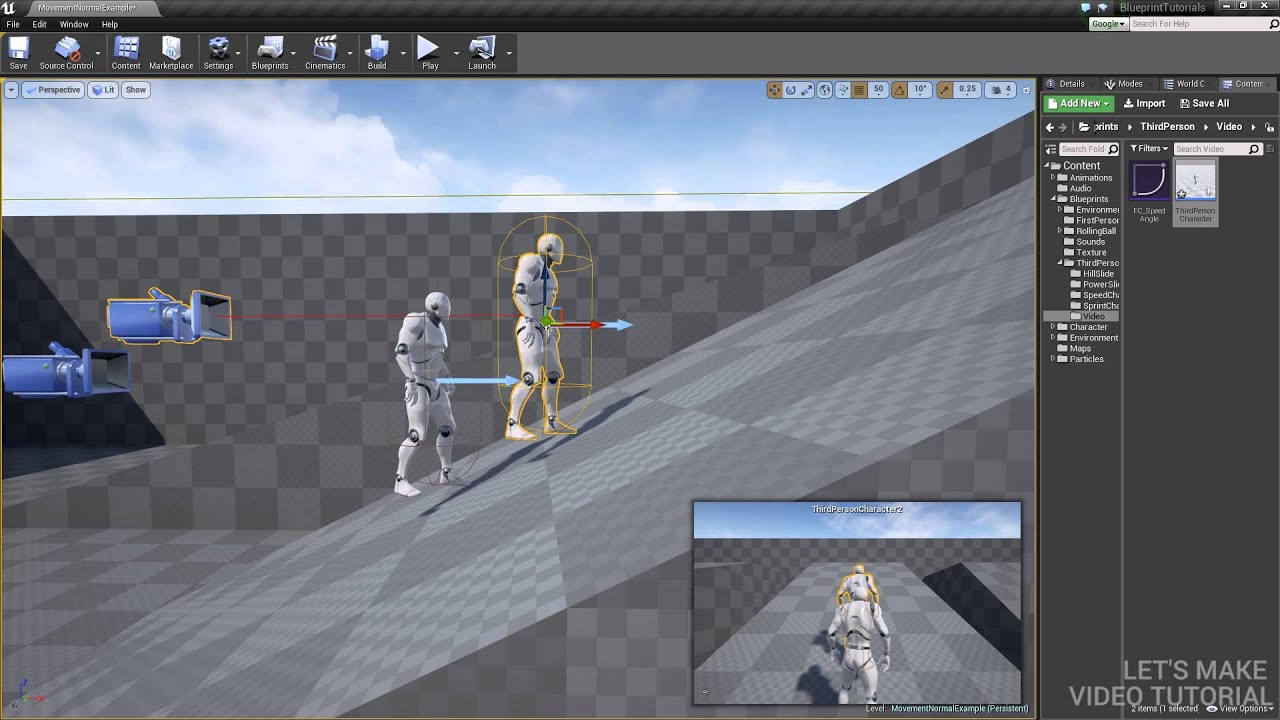Open scale snap value 0.25 dropdown
The height and width of the screenshot is (720, 1280).
(967, 90)
